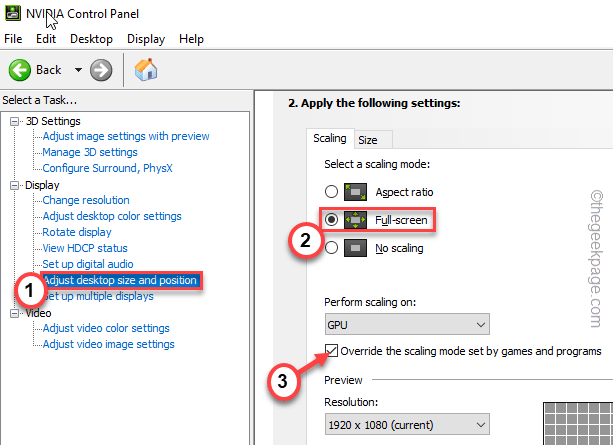The width and height of the screenshot is (613, 445).
Task: Open Adjust image settings with preview
Action: [126, 136]
